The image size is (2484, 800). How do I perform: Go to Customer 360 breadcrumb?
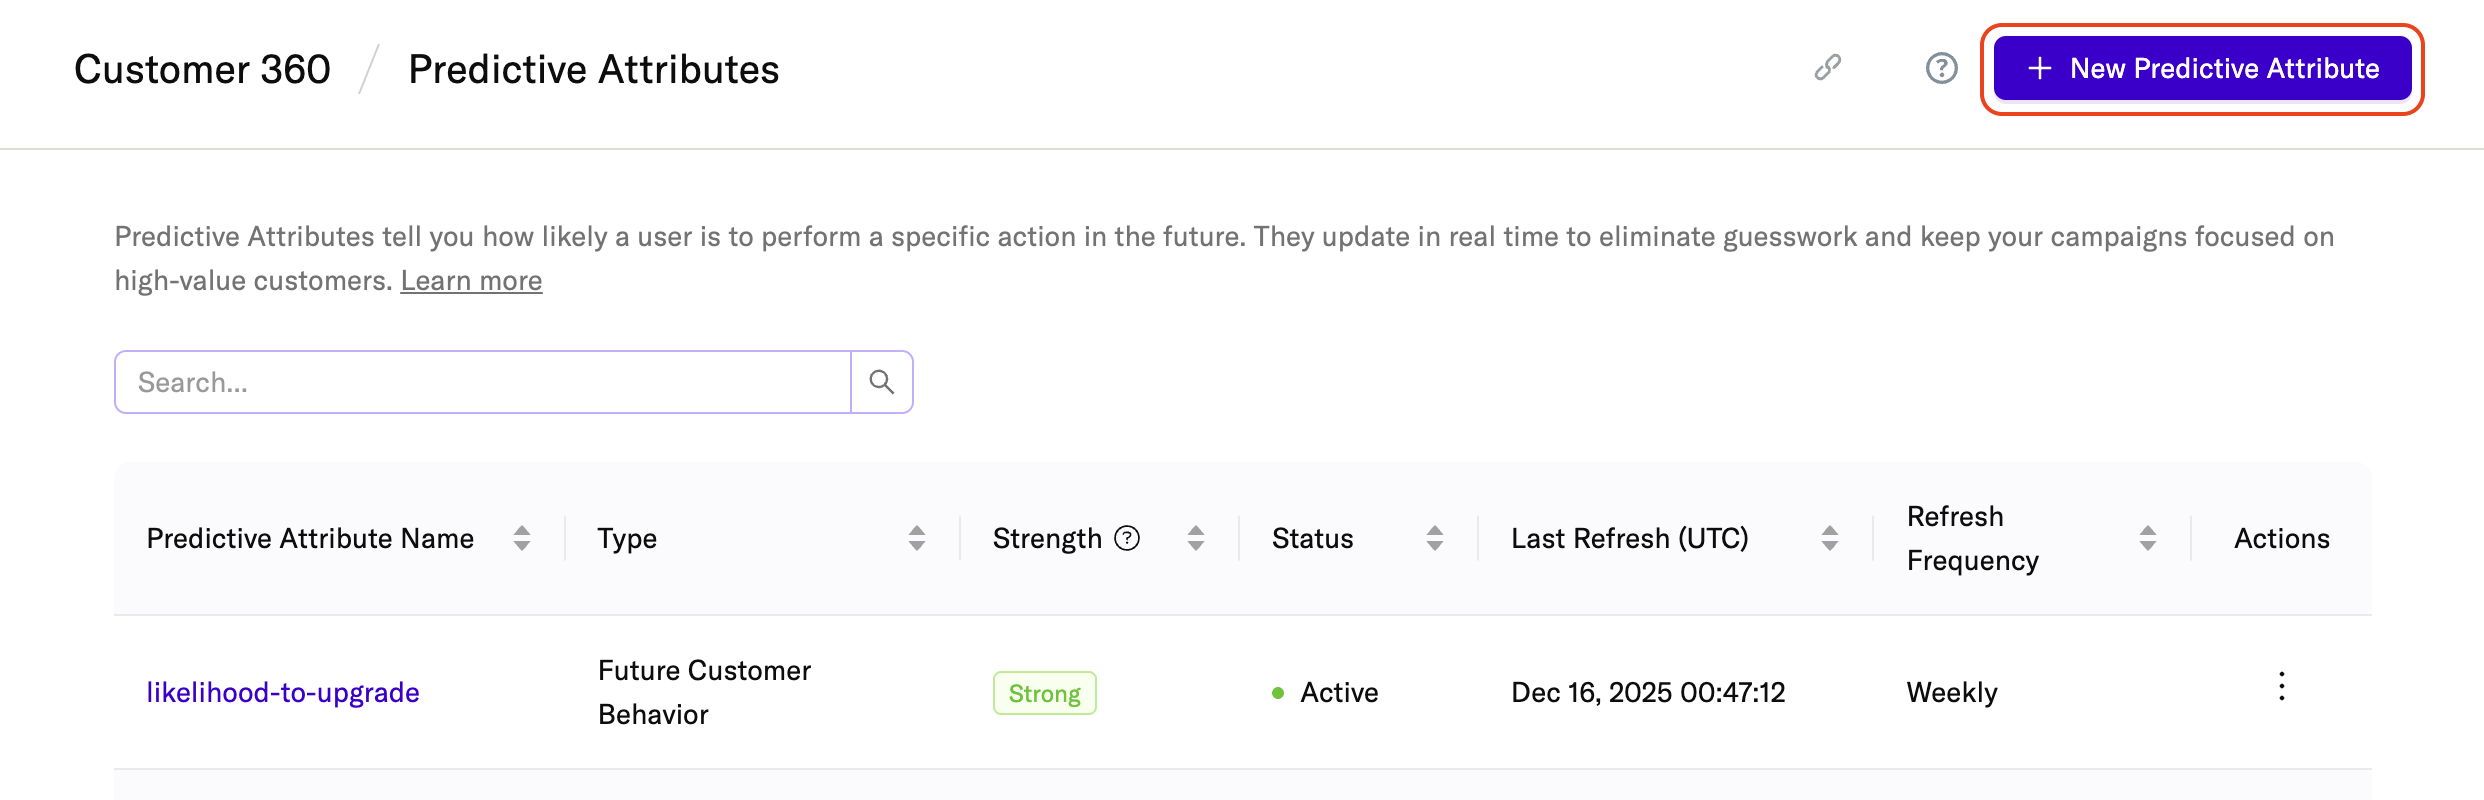click(202, 69)
